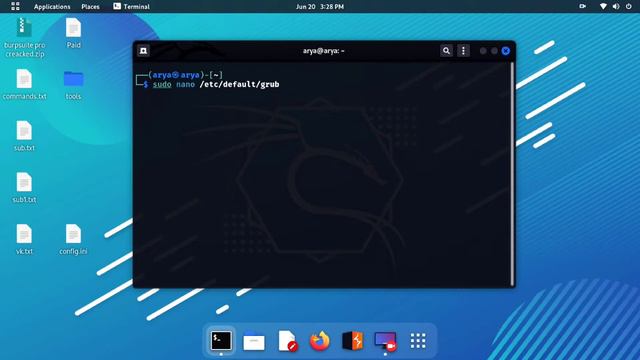Minimize the terminal window

point(483,51)
